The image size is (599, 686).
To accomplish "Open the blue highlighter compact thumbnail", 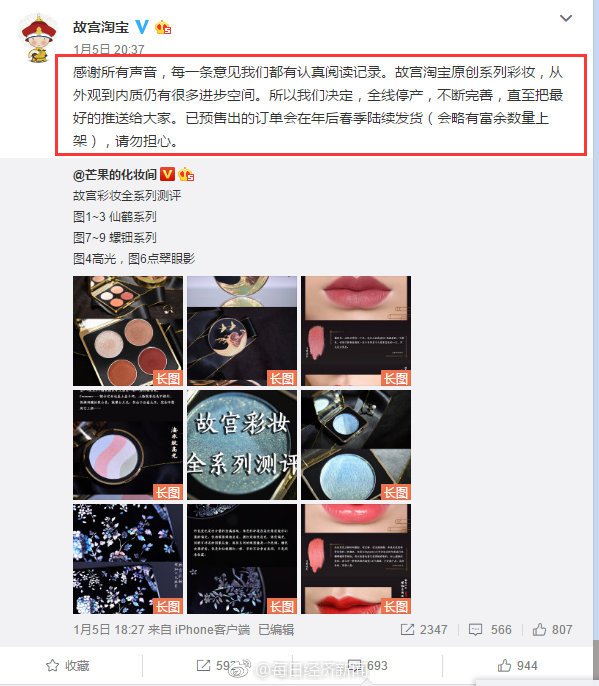I will (x=356, y=445).
